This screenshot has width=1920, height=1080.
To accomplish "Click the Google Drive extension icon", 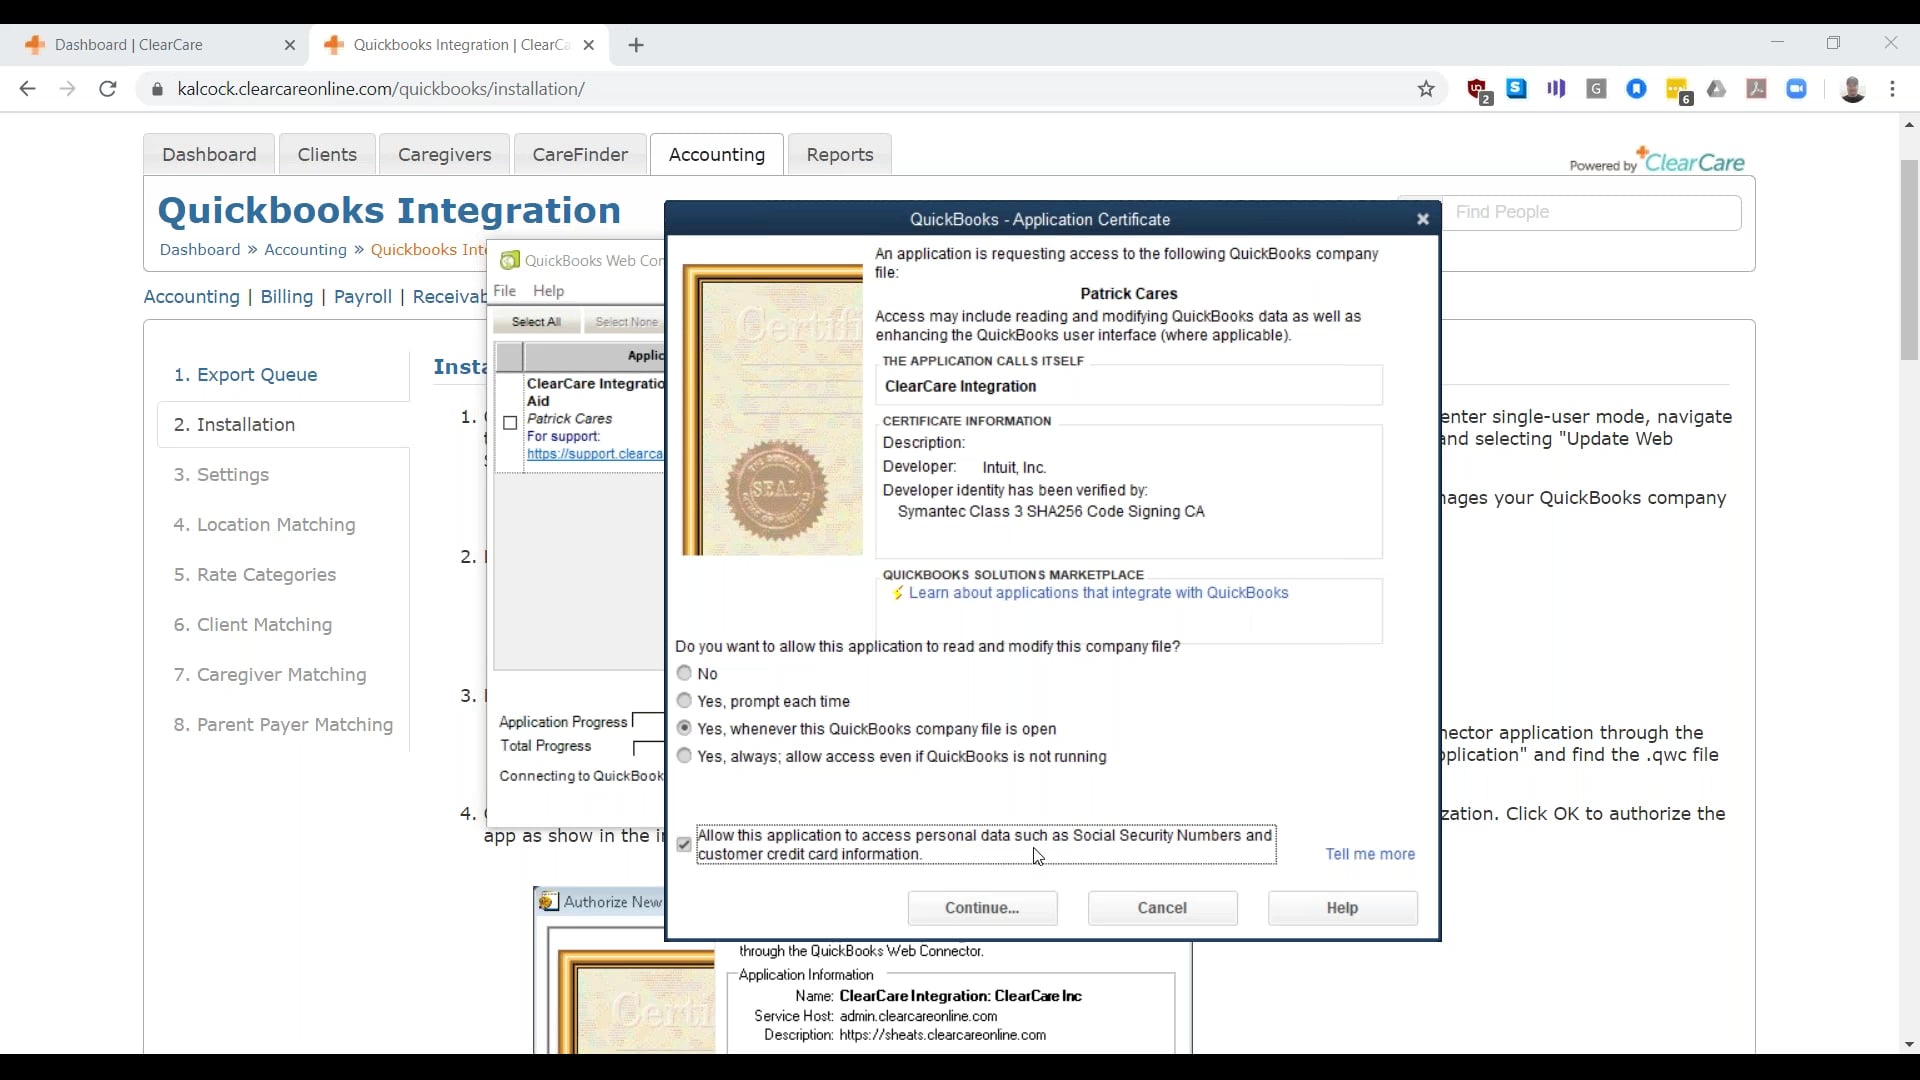I will [1717, 89].
